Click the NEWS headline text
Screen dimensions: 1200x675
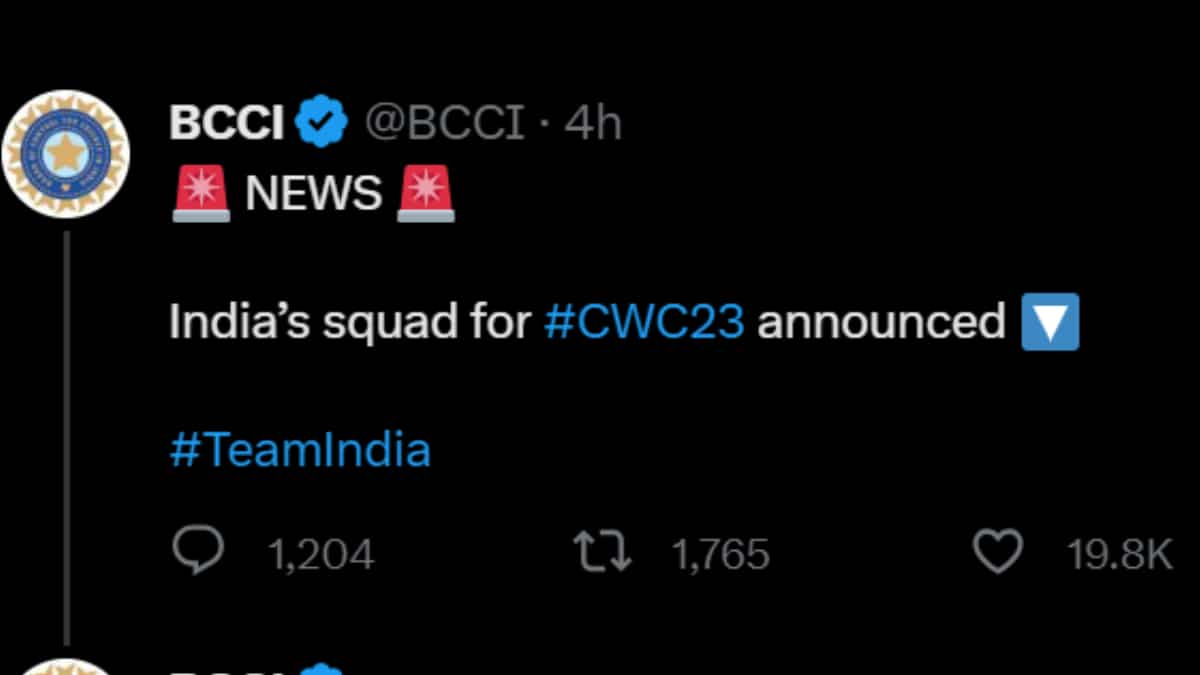(313, 193)
